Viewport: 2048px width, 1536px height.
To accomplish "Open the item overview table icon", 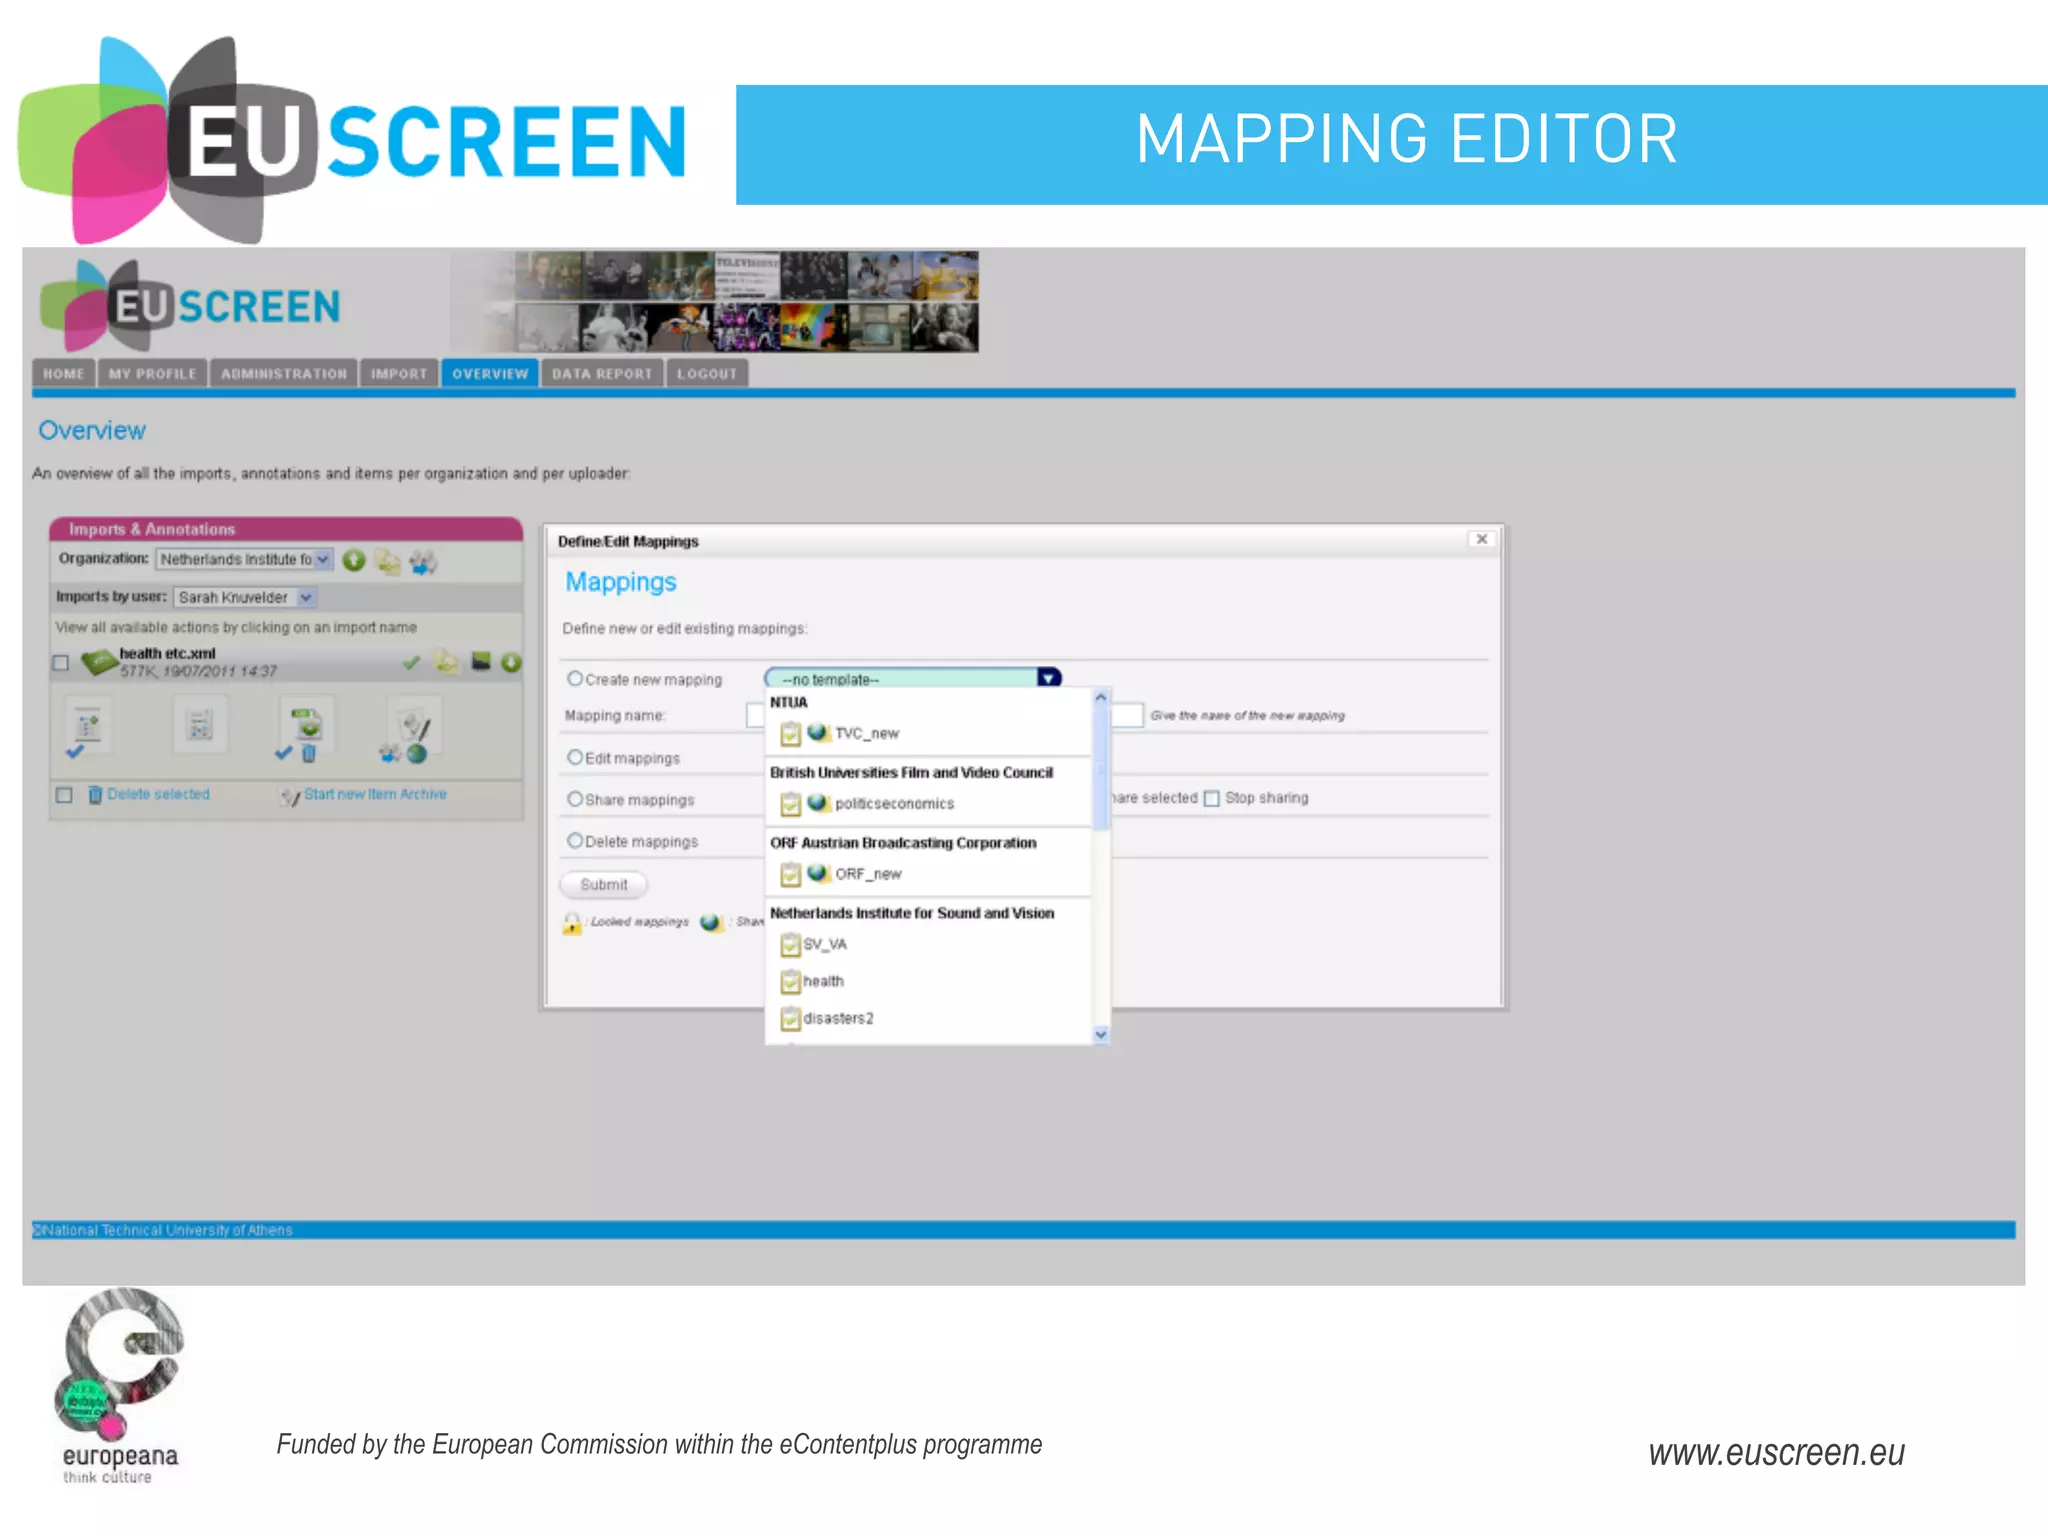I will coord(200,724).
